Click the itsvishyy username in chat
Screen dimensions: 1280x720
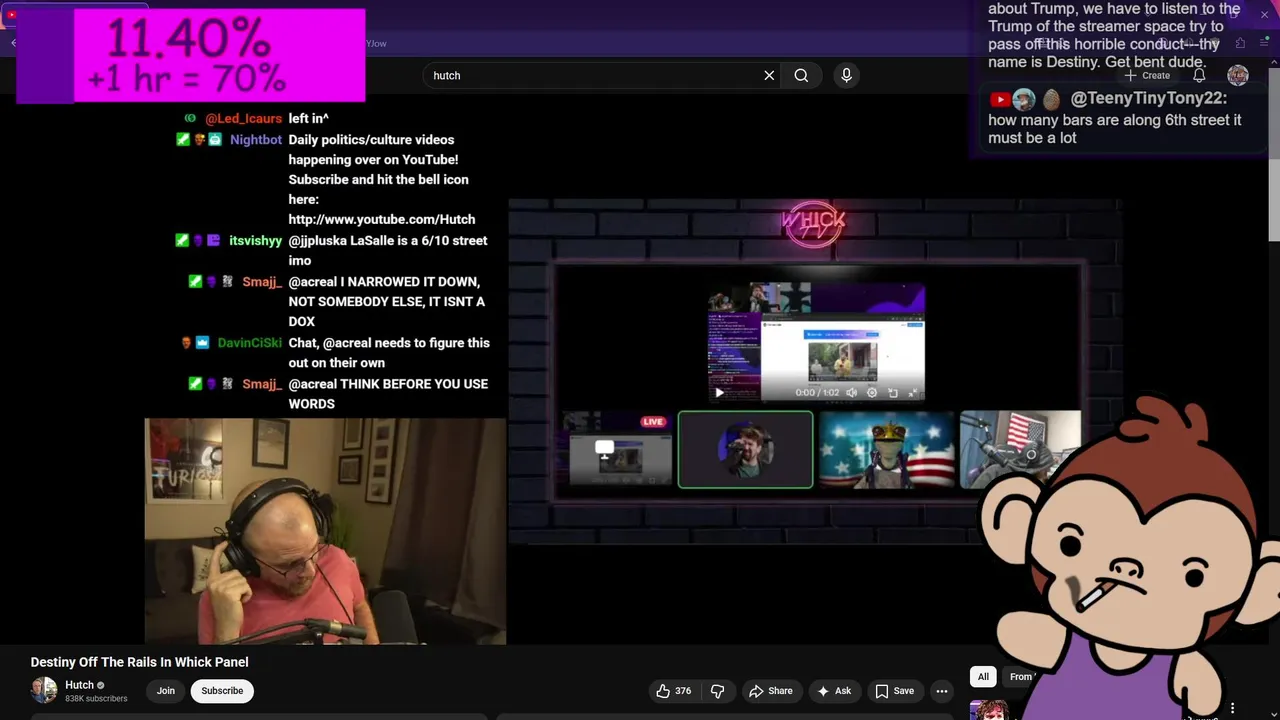click(256, 241)
